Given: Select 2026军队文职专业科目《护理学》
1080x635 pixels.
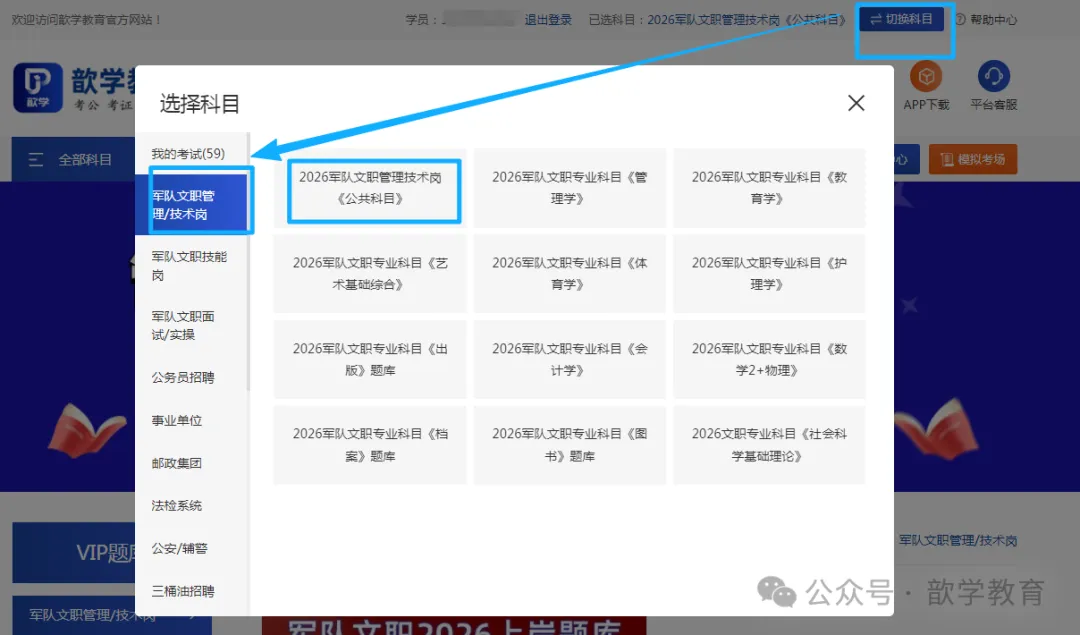Looking at the screenshot, I should [x=769, y=273].
